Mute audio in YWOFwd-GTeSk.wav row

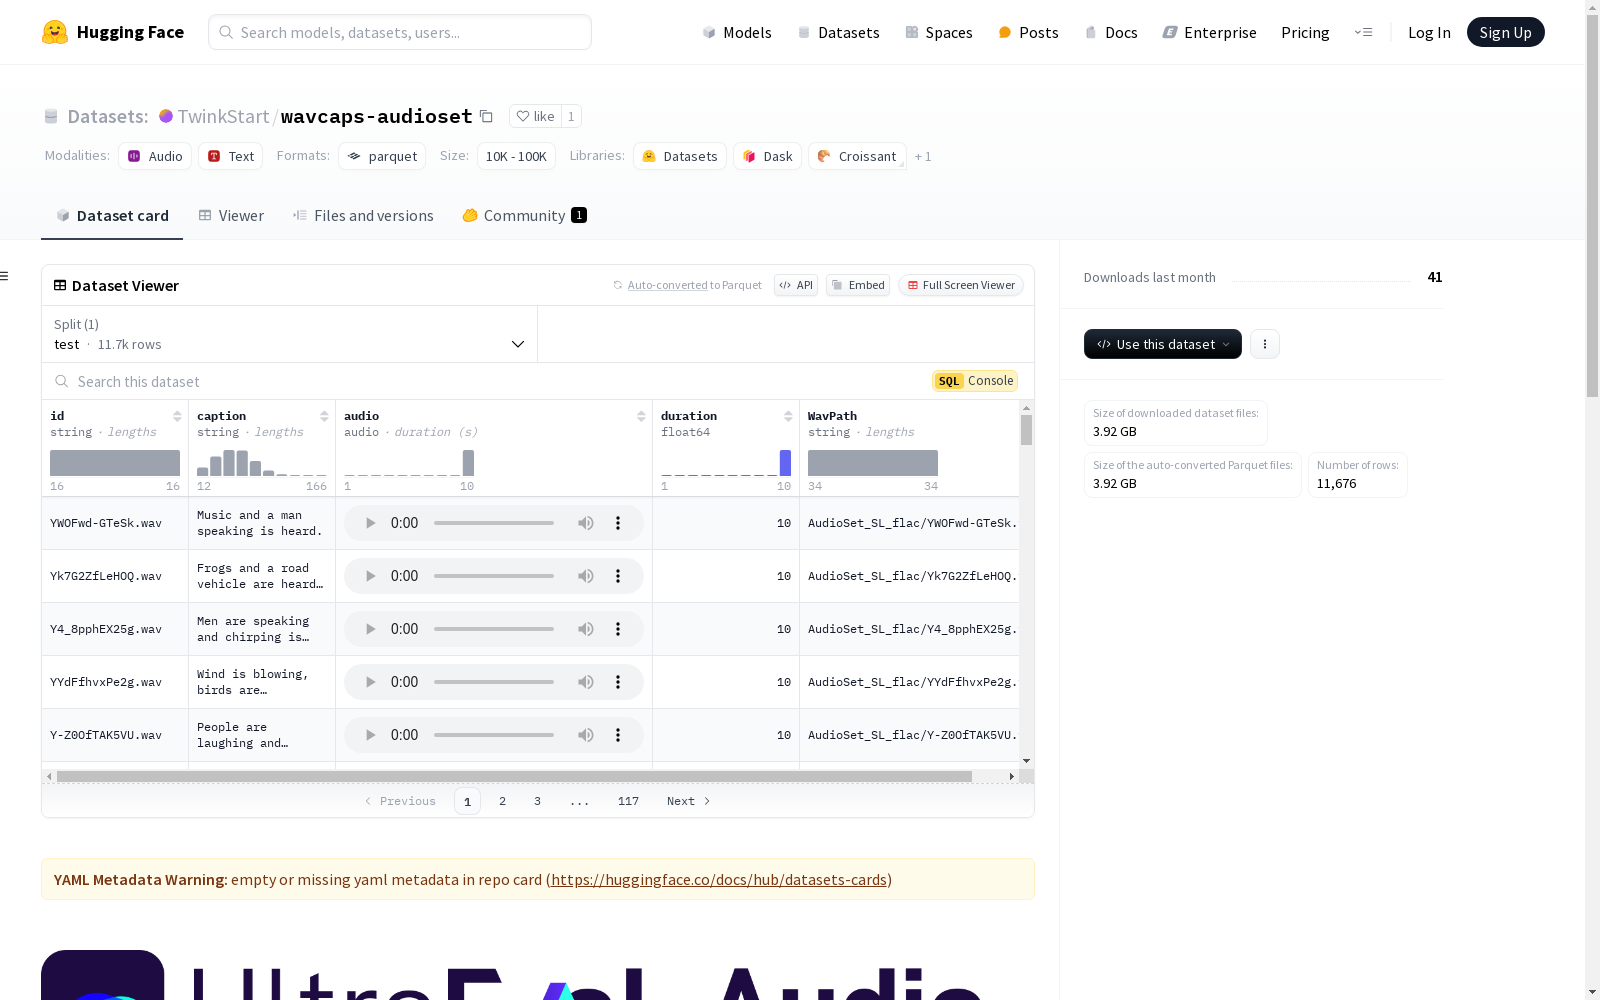[x=586, y=523]
